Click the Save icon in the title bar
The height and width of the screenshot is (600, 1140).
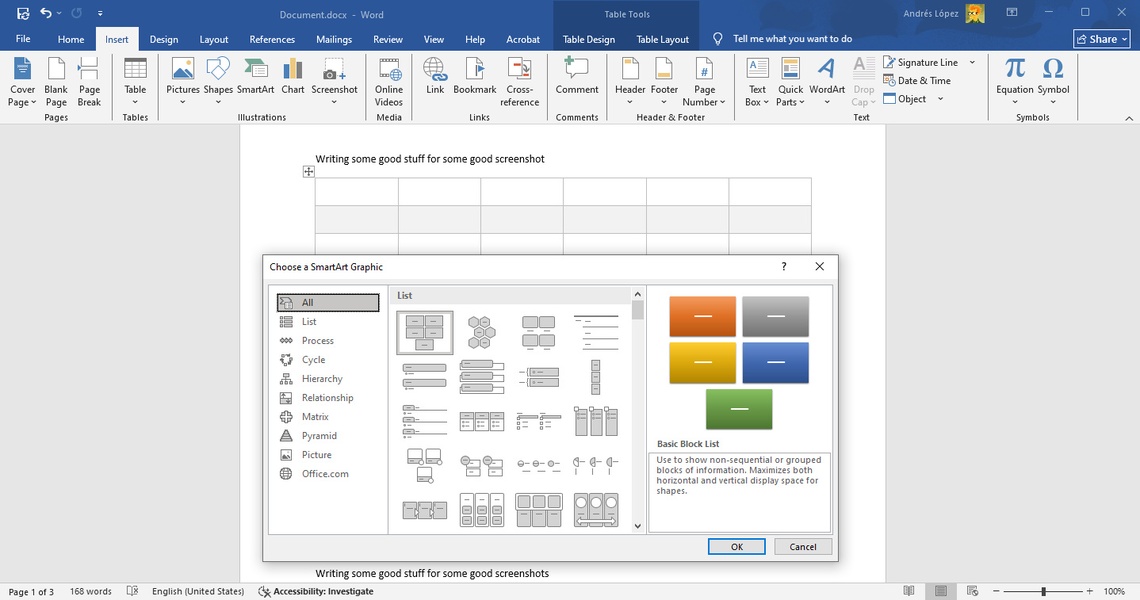[x=23, y=13]
